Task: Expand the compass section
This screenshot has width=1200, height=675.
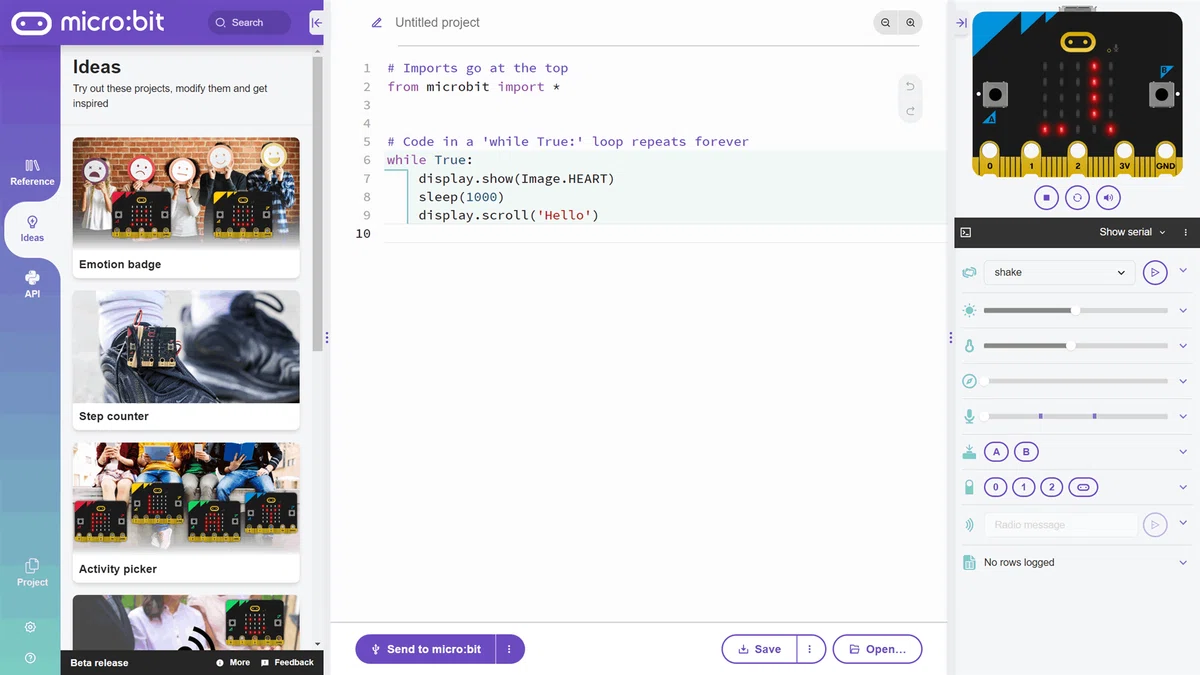Action: 1183,381
